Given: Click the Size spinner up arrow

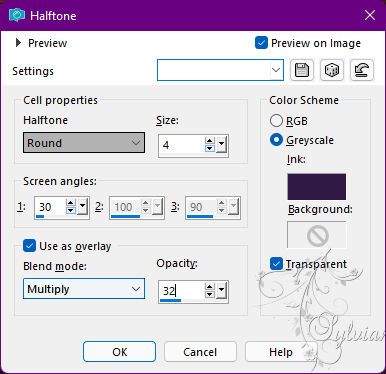Looking at the screenshot, I should (210, 141).
